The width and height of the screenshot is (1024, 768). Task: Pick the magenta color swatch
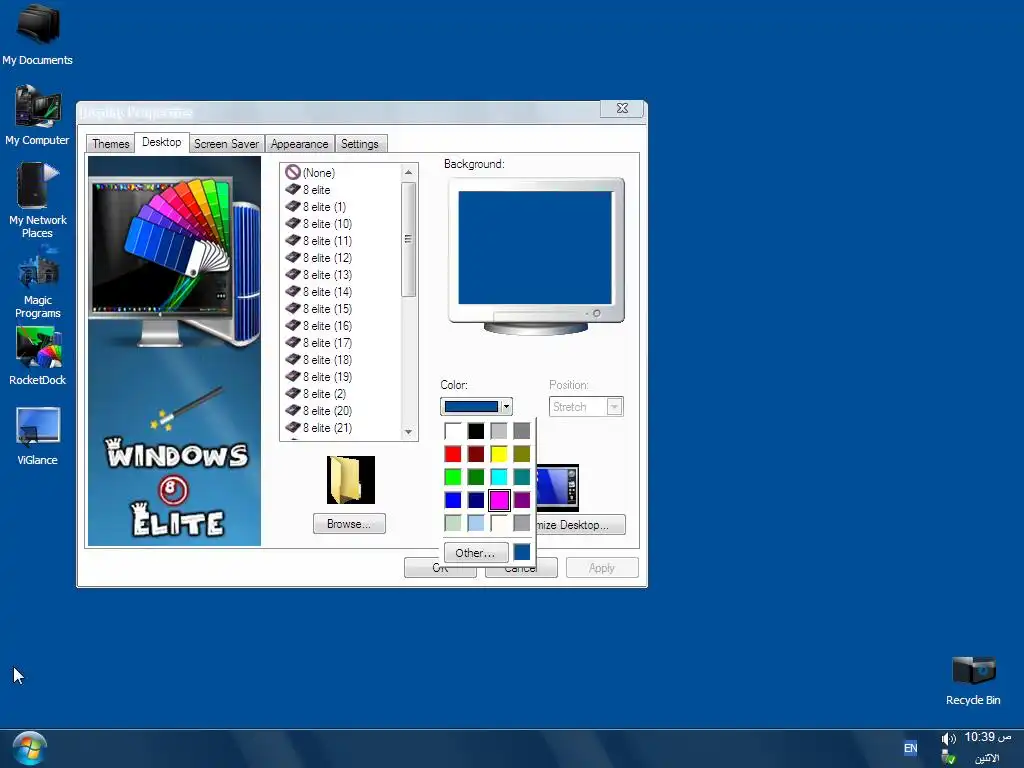tap(499, 500)
